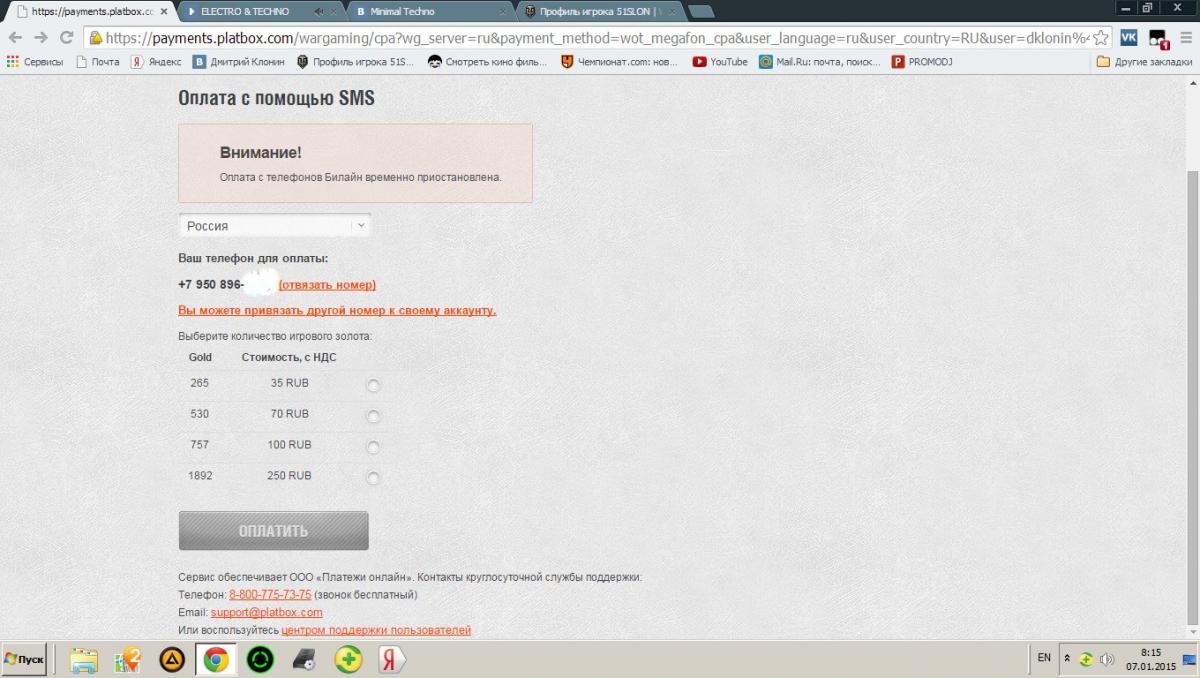Open the VK extension icon
Image resolution: width=1200 pixels, height=678 pixels.
1129,37
